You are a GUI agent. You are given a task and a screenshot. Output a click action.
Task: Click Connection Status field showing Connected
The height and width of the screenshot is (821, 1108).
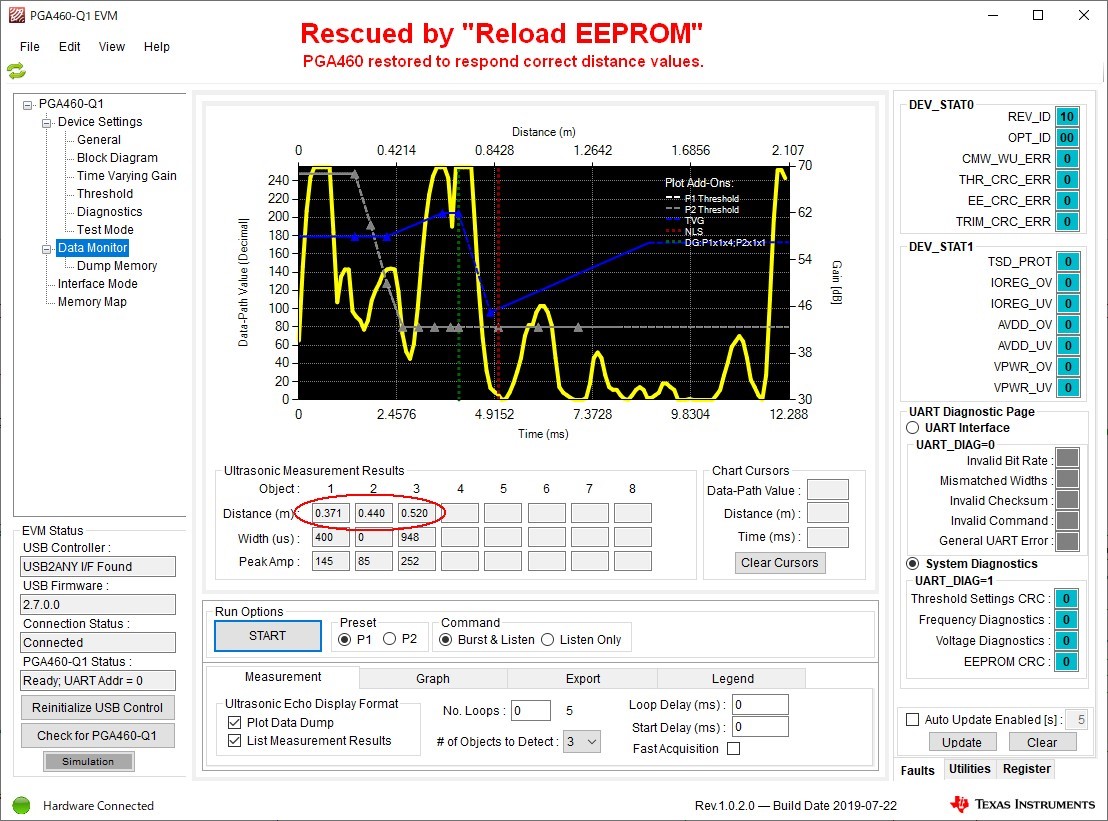pos(98,642)
